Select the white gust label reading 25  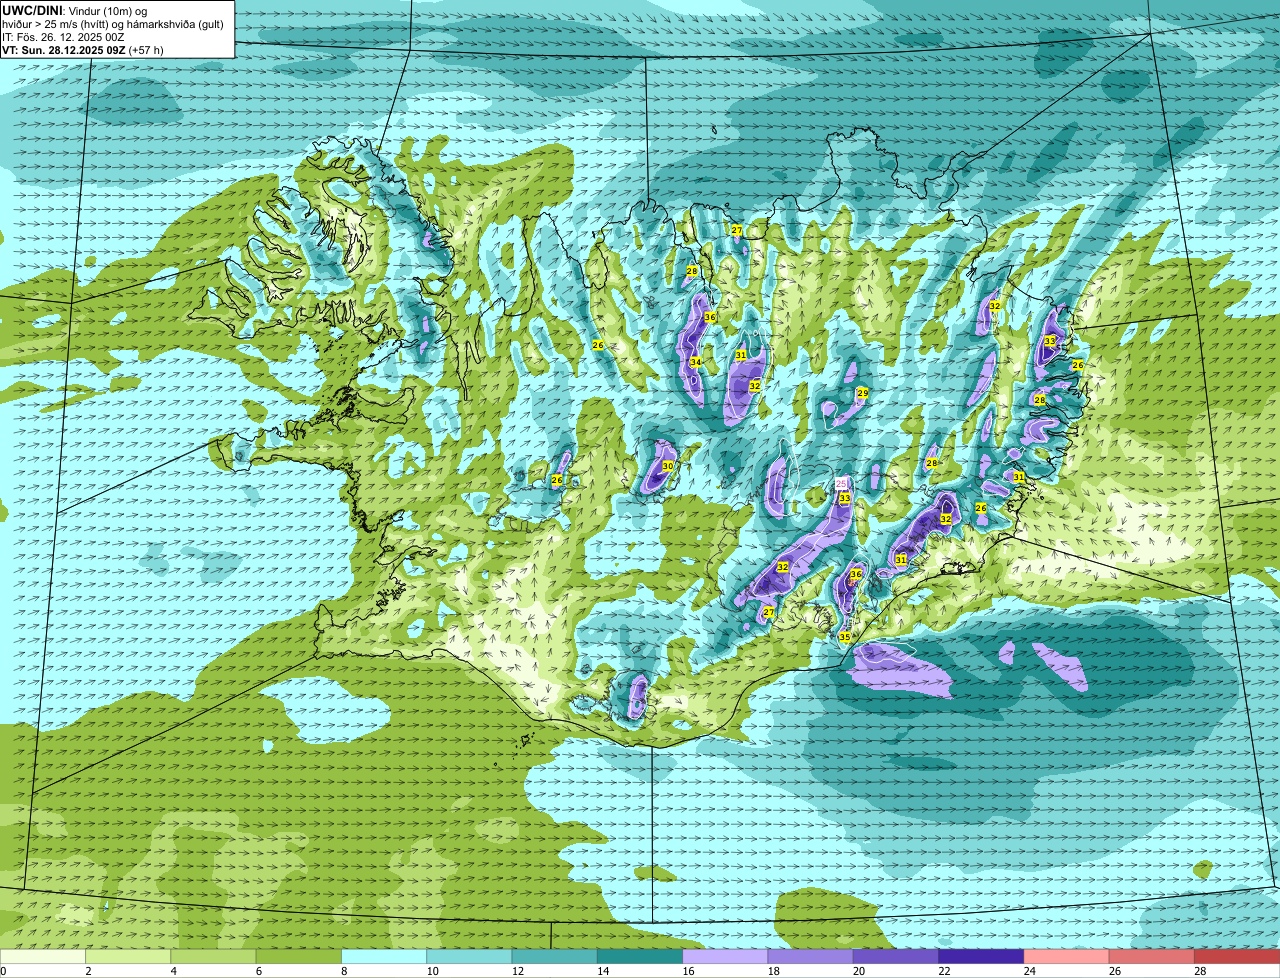[x=841, y=484]
